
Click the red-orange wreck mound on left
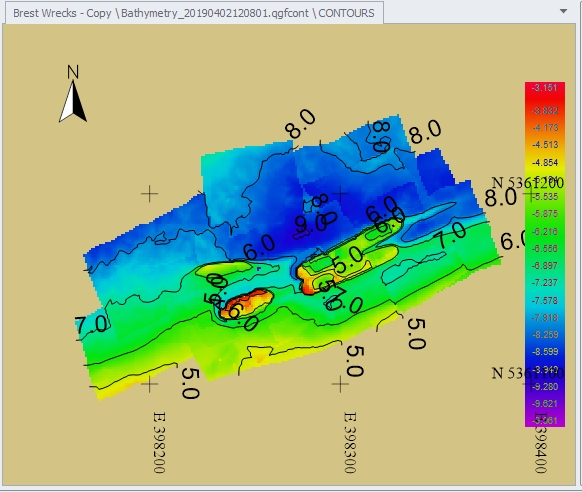coord(248,303)
